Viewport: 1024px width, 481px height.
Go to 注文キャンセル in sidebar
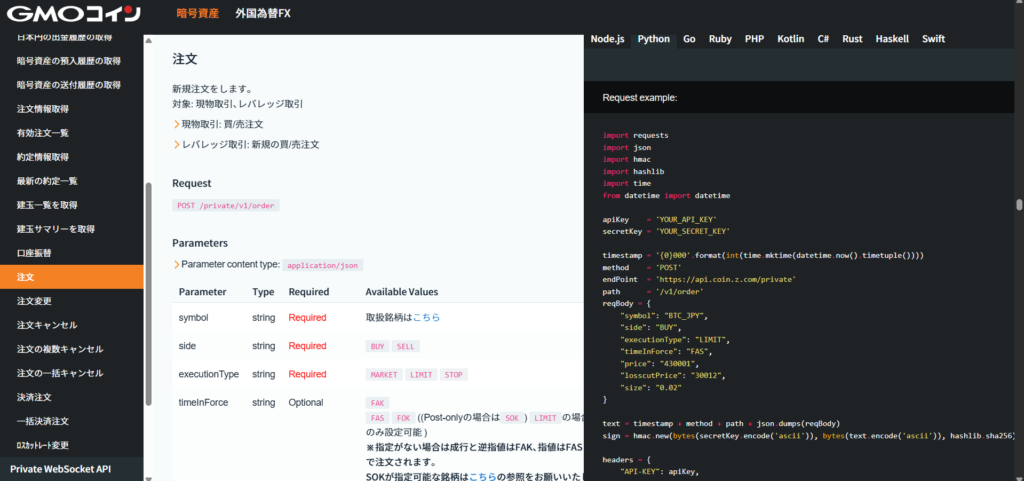47,325
